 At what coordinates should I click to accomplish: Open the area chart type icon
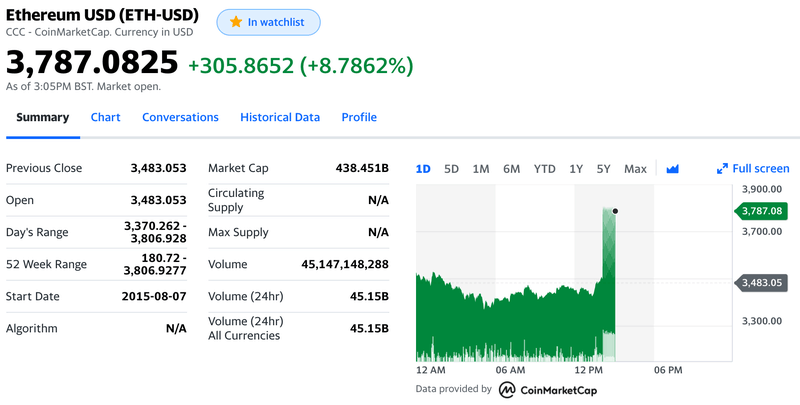pos(673,169)
